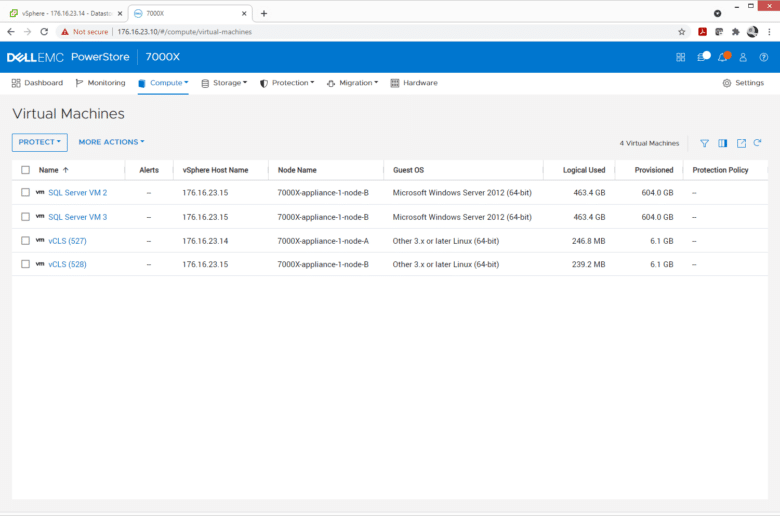Image resolution: width=780 pixels, height=516 pixels.
Task: Reload the browser page
Action: coord(44,32)
